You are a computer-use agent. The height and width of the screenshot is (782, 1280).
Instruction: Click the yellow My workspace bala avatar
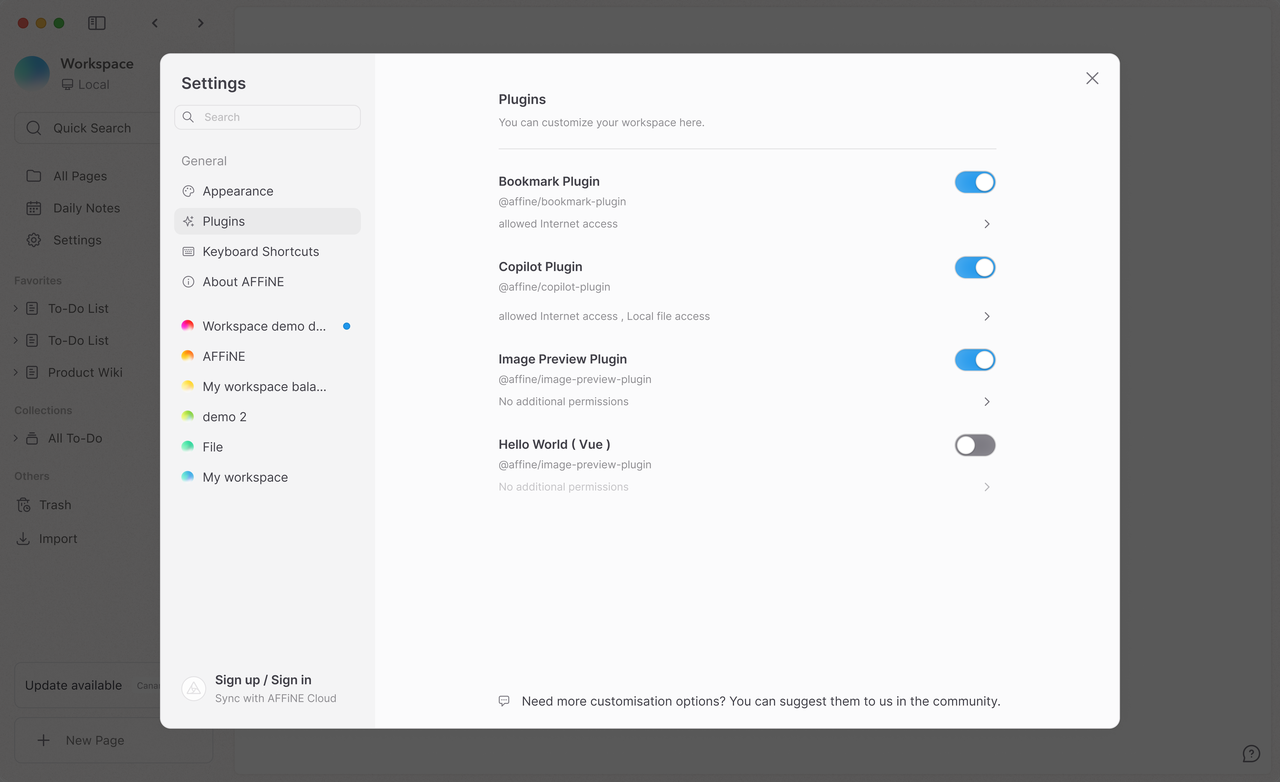(188, 386)
